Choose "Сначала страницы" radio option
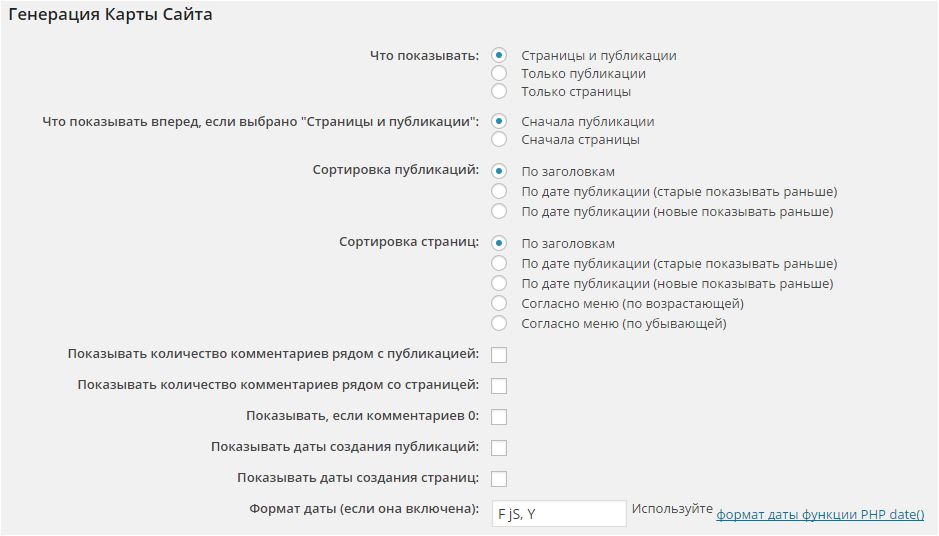 tap(499, 140)
